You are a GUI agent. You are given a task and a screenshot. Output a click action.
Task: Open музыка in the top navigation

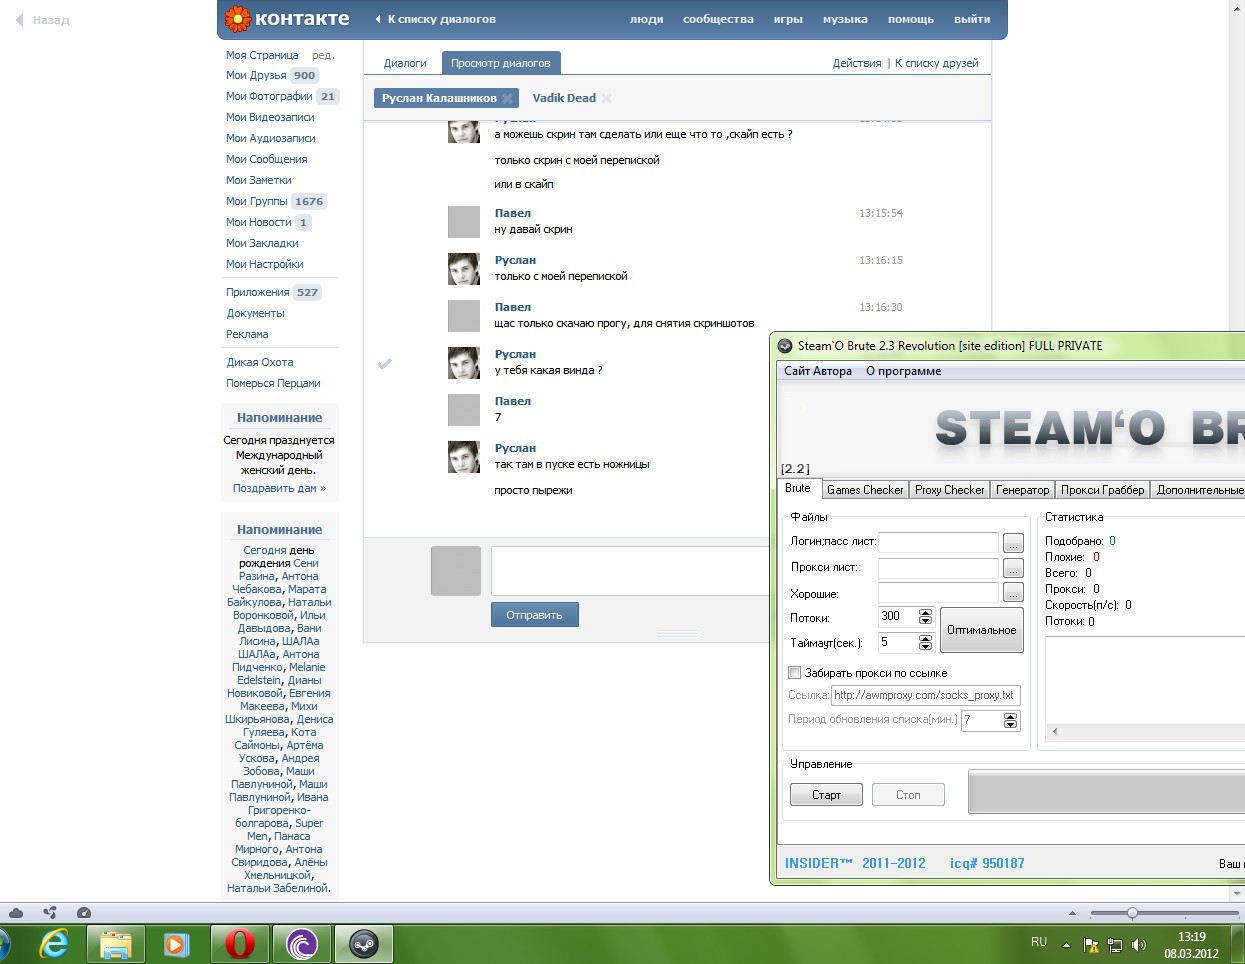[845, 19]
